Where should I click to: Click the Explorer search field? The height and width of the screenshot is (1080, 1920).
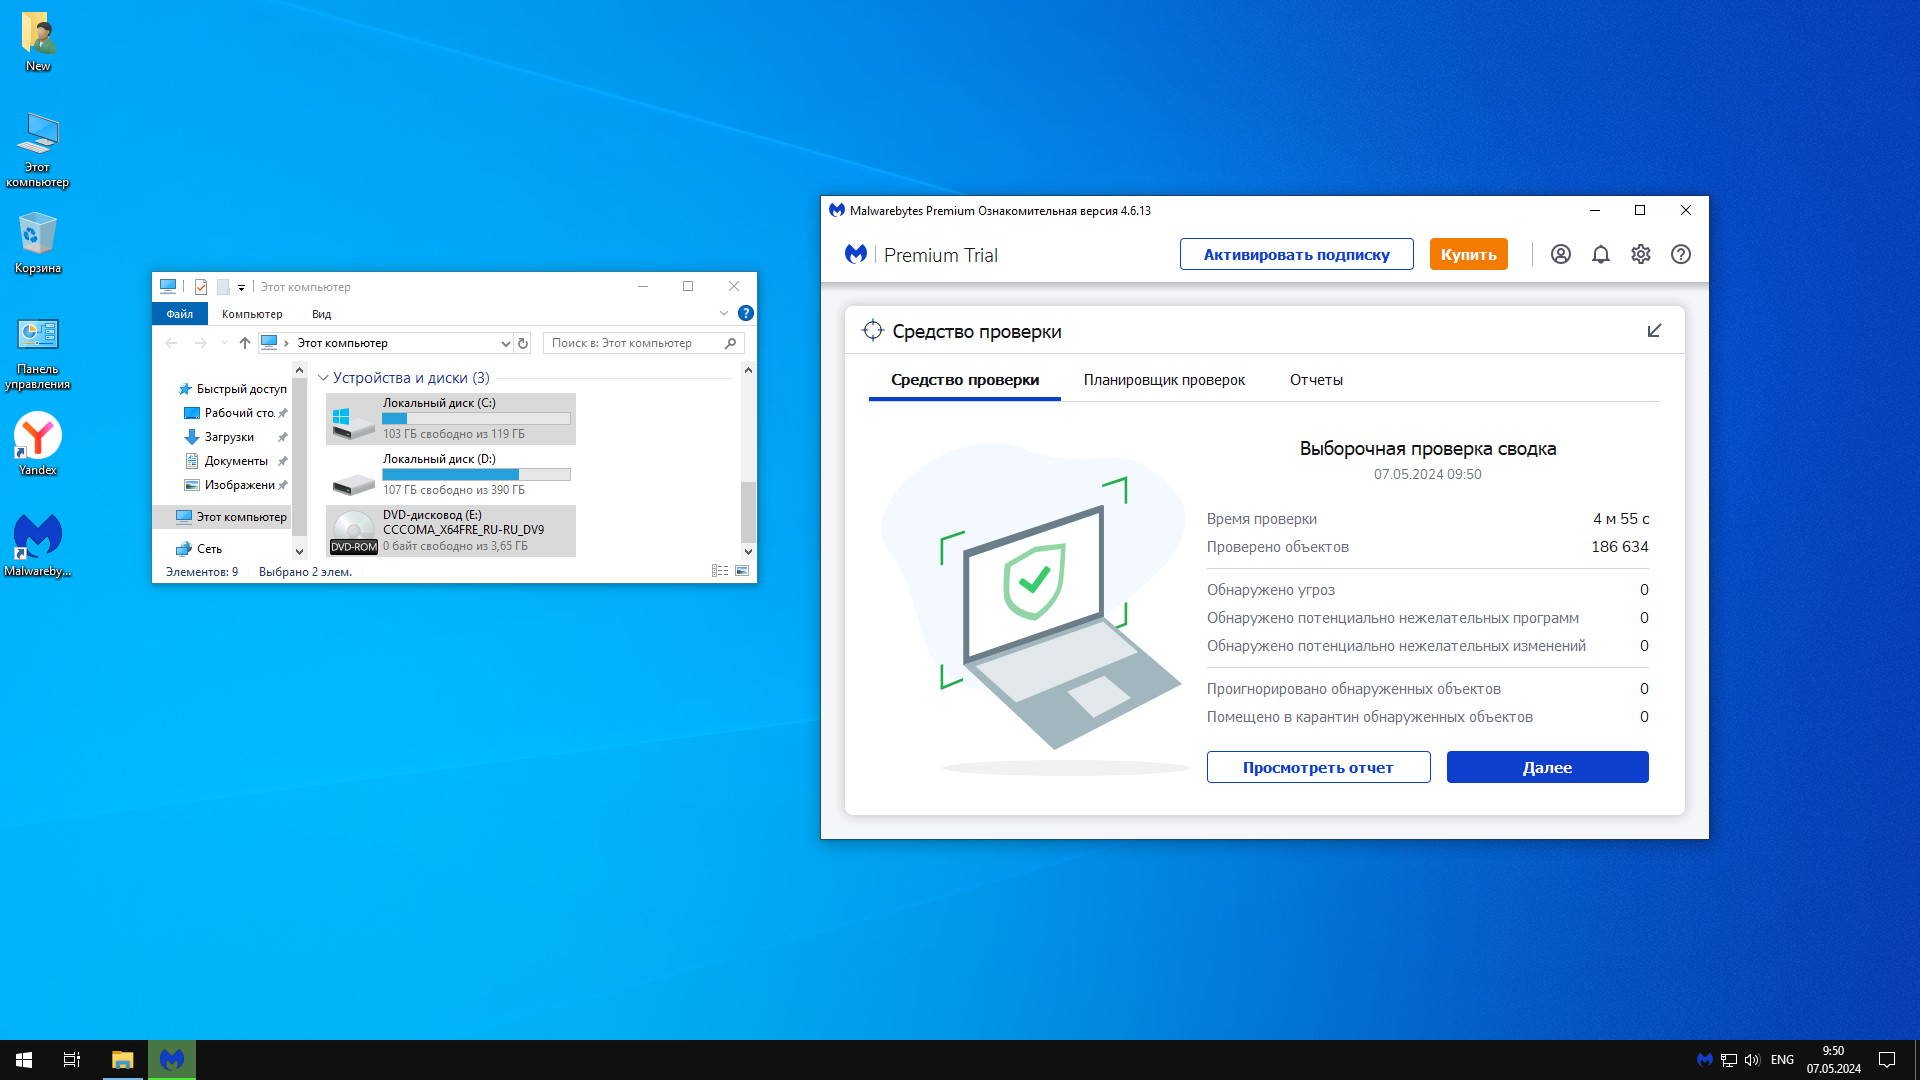click(x=634, y=343)
